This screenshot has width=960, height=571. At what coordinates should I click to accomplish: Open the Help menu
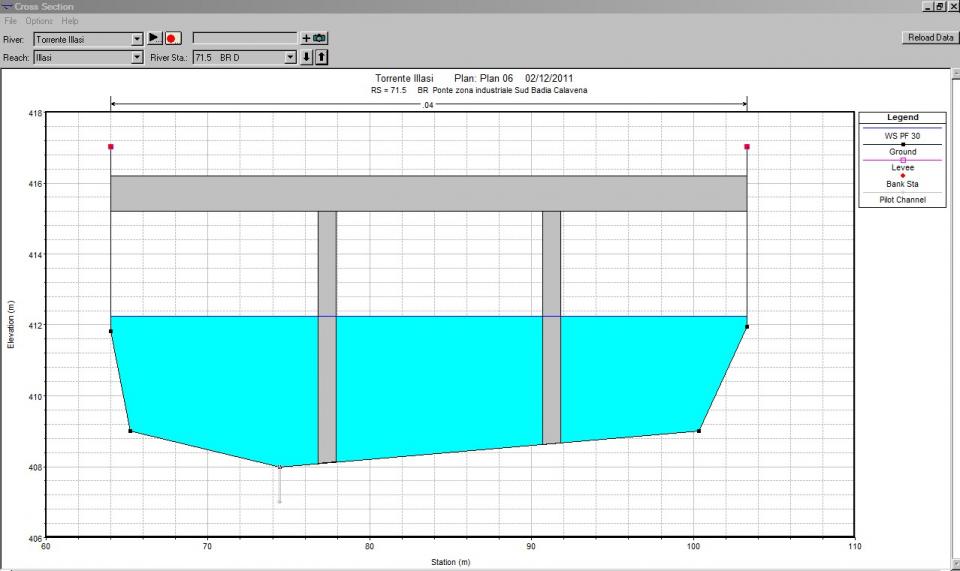coord(69,21)
